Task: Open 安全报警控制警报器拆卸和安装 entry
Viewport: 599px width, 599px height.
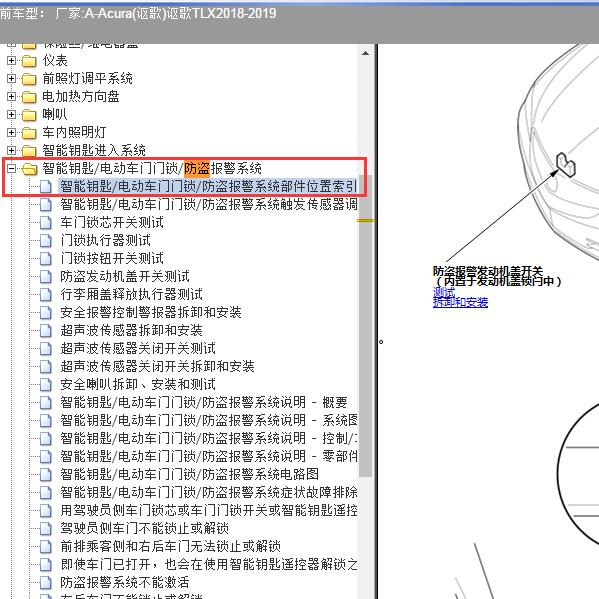Action: (x=151, y=312)
